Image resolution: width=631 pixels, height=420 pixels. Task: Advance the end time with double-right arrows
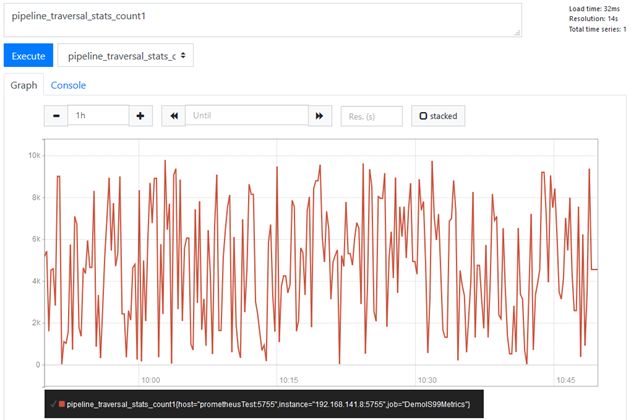tap(320, 116)
